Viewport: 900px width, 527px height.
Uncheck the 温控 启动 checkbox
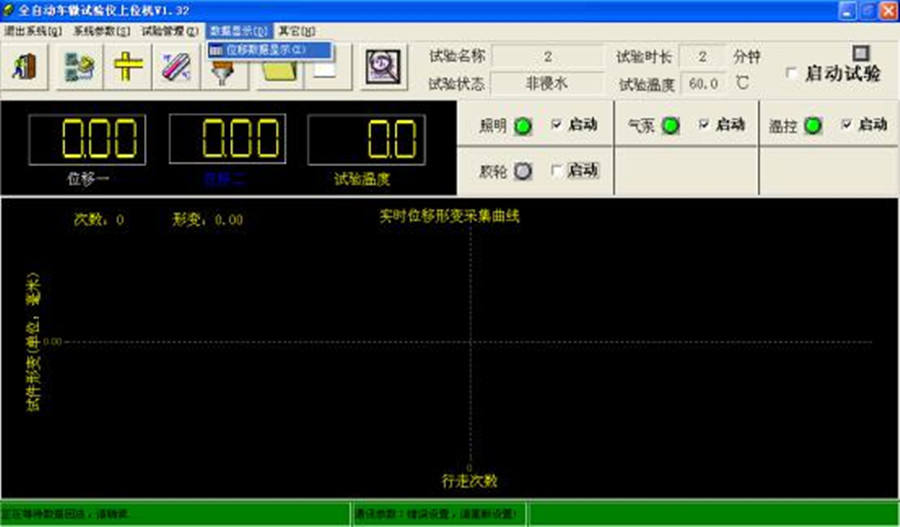pyautogui.click(x=846, y=124)
